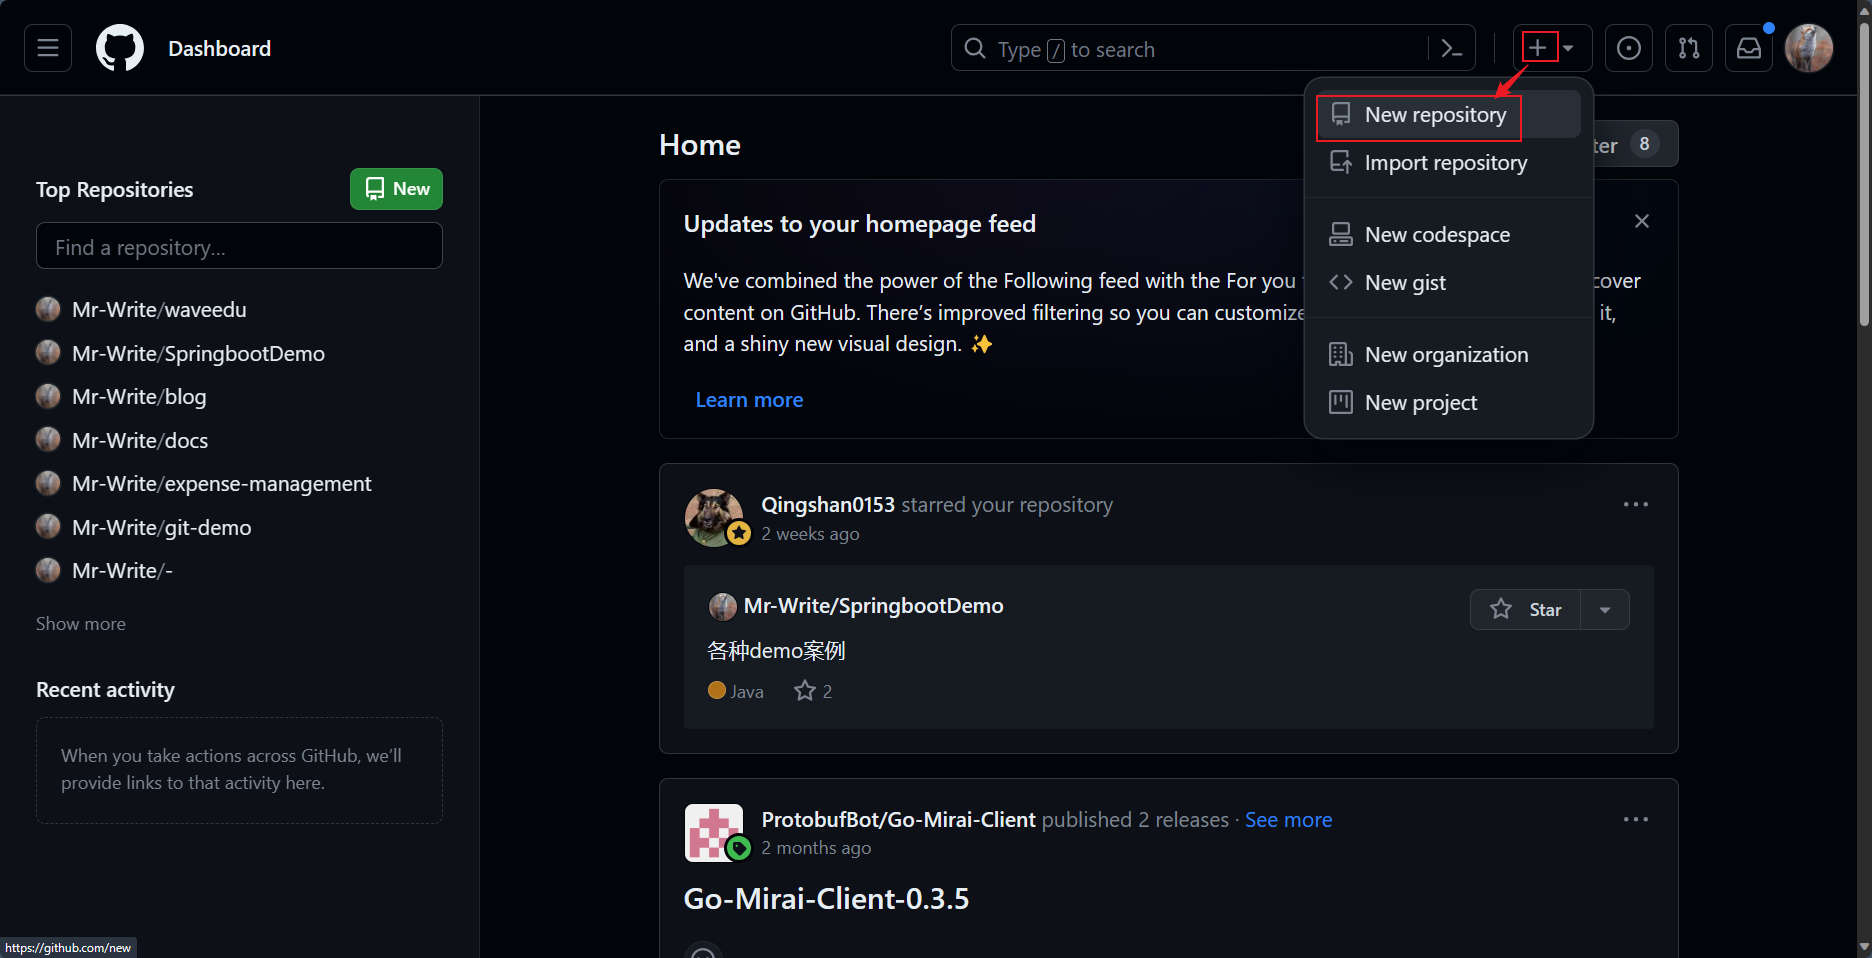Open Mr-Write/SpringbootDemo link in feed card
The height and width of the screenshot is (958, 1872).
point(873,606)
